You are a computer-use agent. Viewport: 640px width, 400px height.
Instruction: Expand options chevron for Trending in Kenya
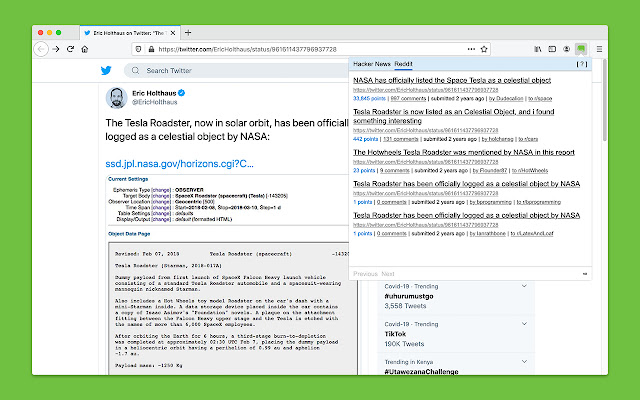coord(524,362)
